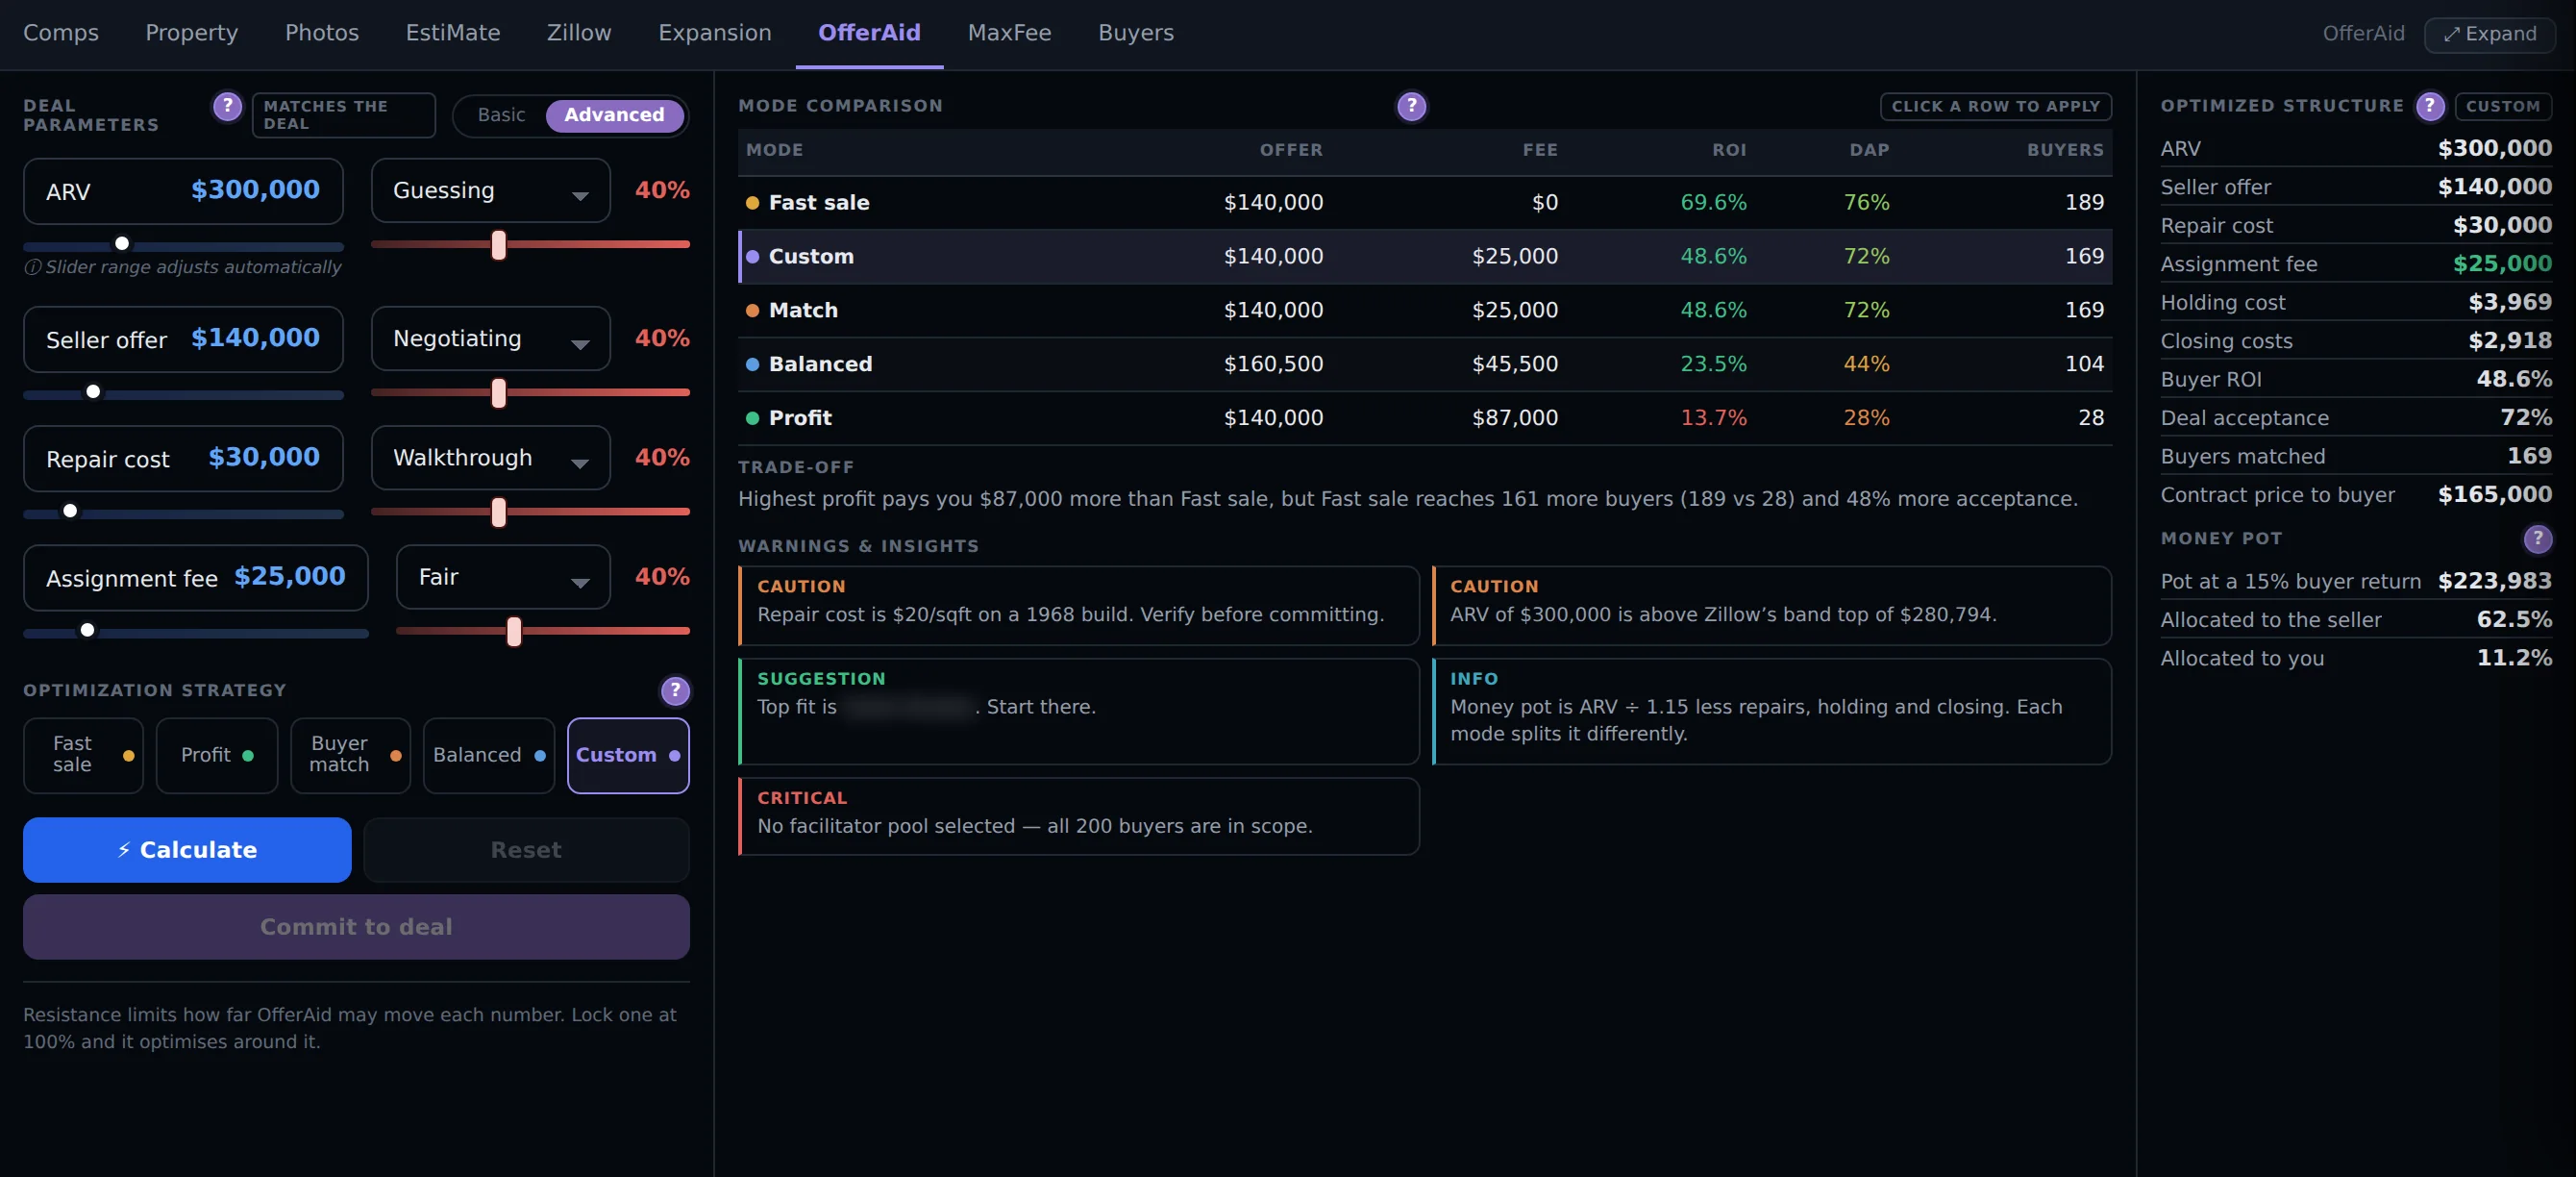Select the Buyer match strategy
The height and width of the screenshot is (1177, 2576).
coord(351,755)
